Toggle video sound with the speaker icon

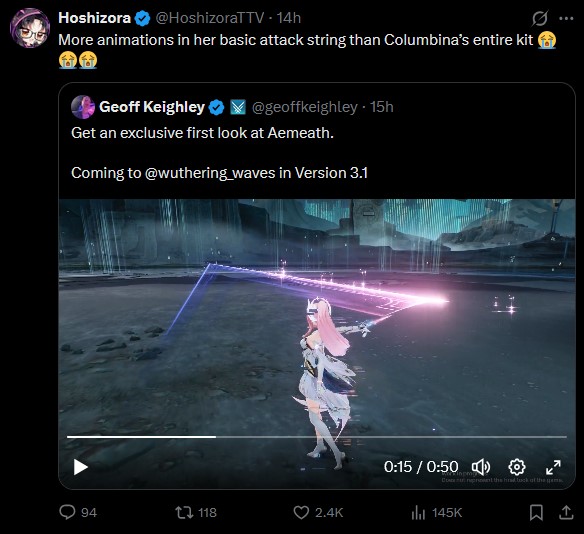click(481, 467)
